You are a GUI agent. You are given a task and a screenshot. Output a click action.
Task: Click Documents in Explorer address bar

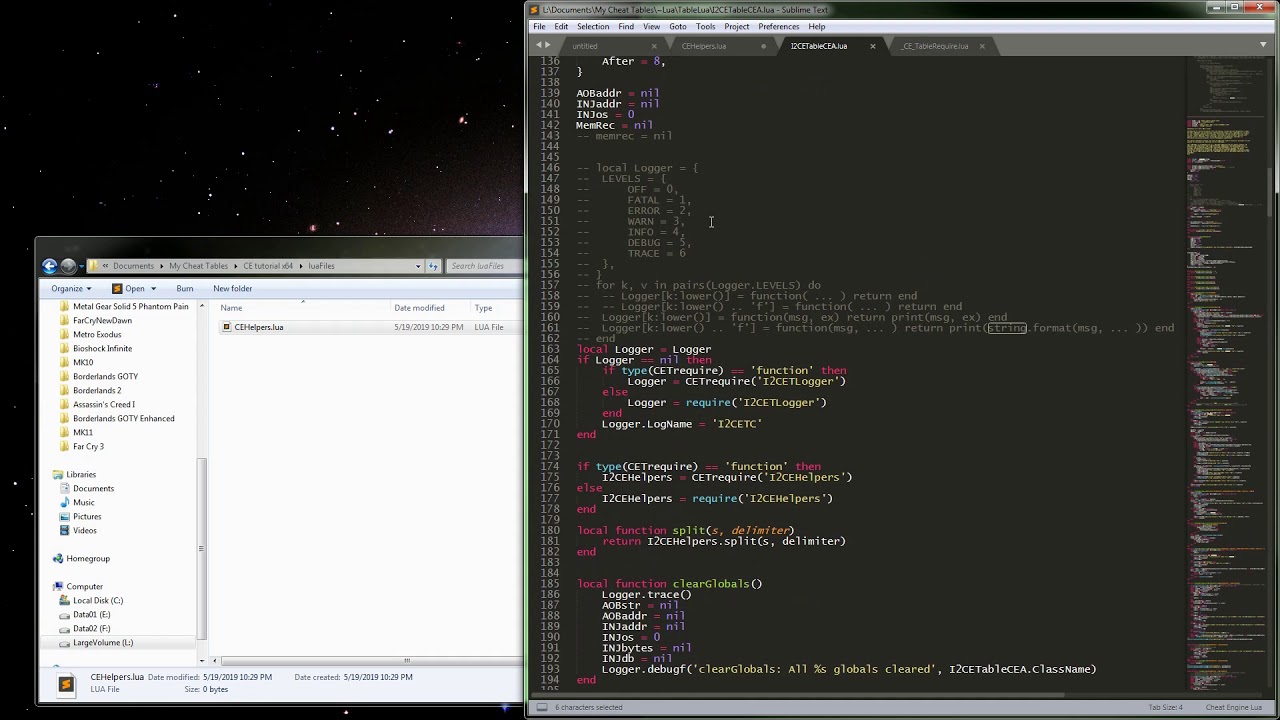(x=133, y=266)
